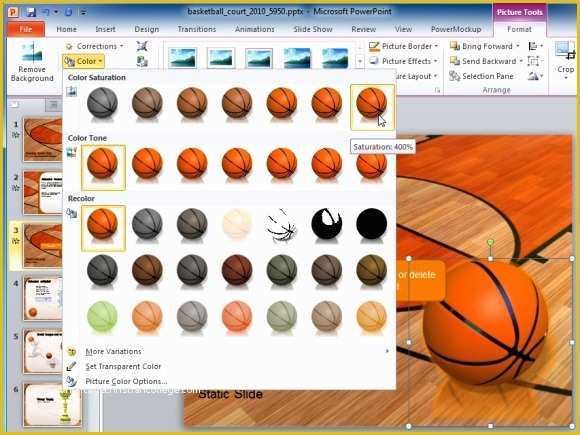Apply the third picture style thumbnail
This screenshot has height=435, width=580.
tap(259, 58)
